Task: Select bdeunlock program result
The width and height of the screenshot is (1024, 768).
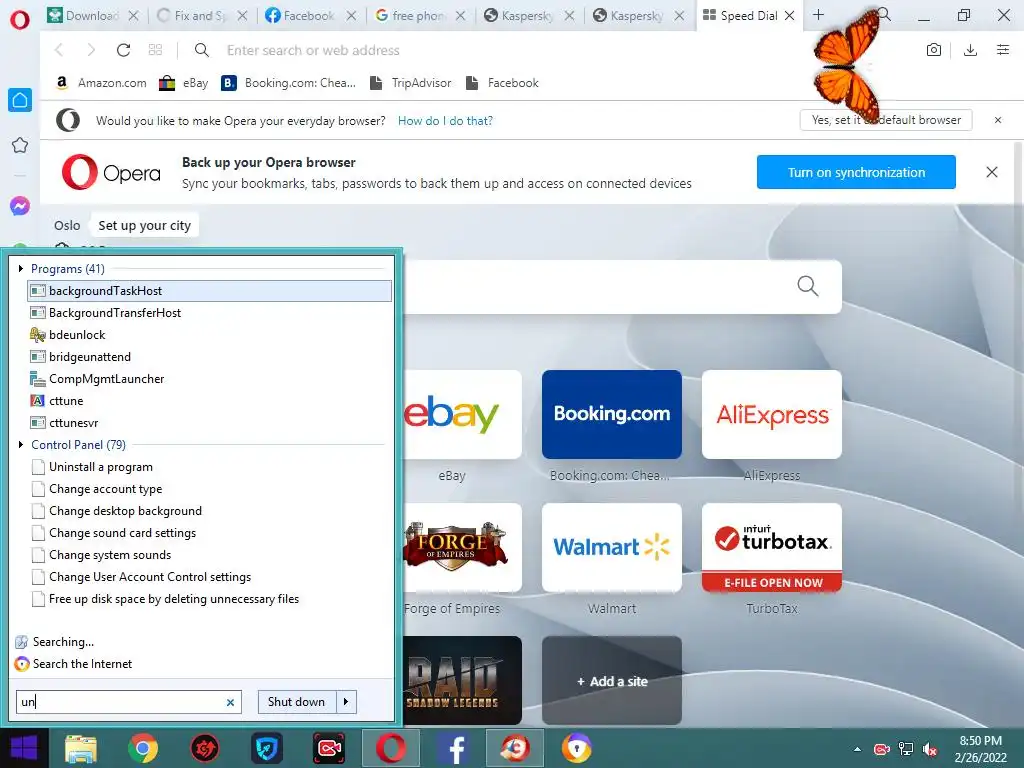Action: pos(210,335)
